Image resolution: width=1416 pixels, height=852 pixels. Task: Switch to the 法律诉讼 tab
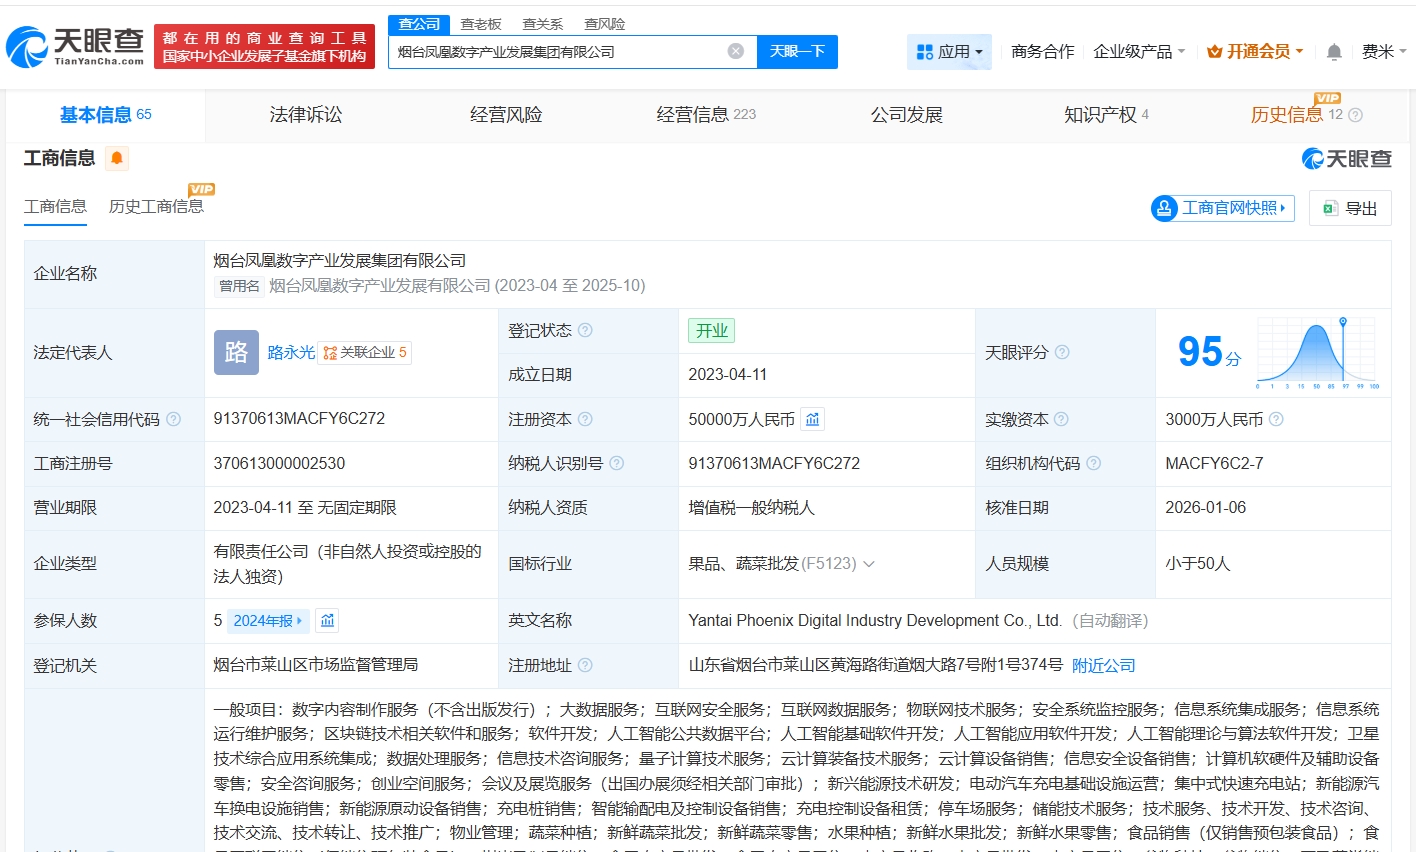(x=306, y=115)
